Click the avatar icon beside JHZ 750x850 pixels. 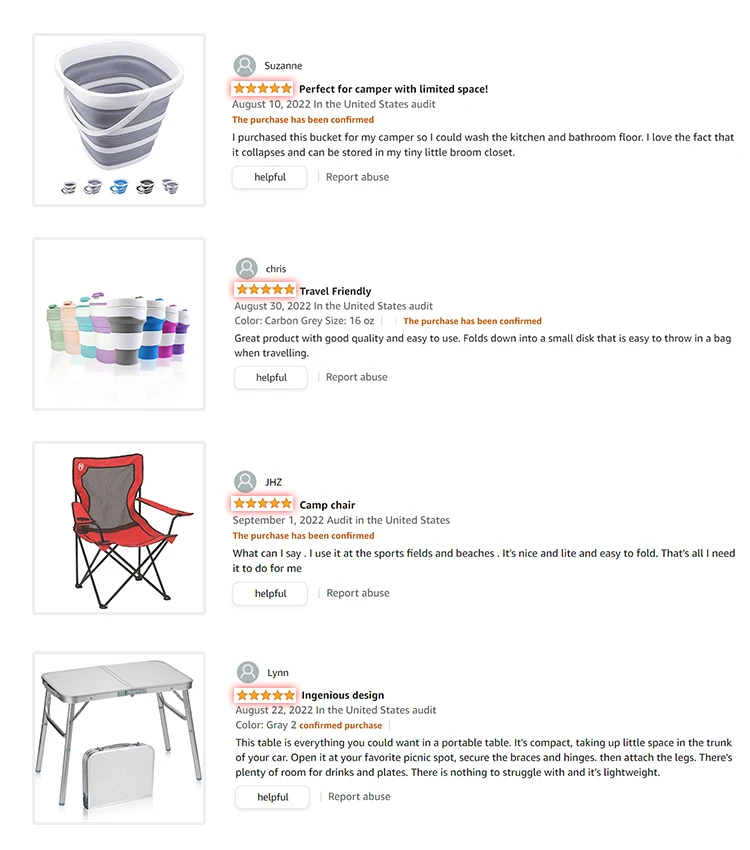click(245, 482)
